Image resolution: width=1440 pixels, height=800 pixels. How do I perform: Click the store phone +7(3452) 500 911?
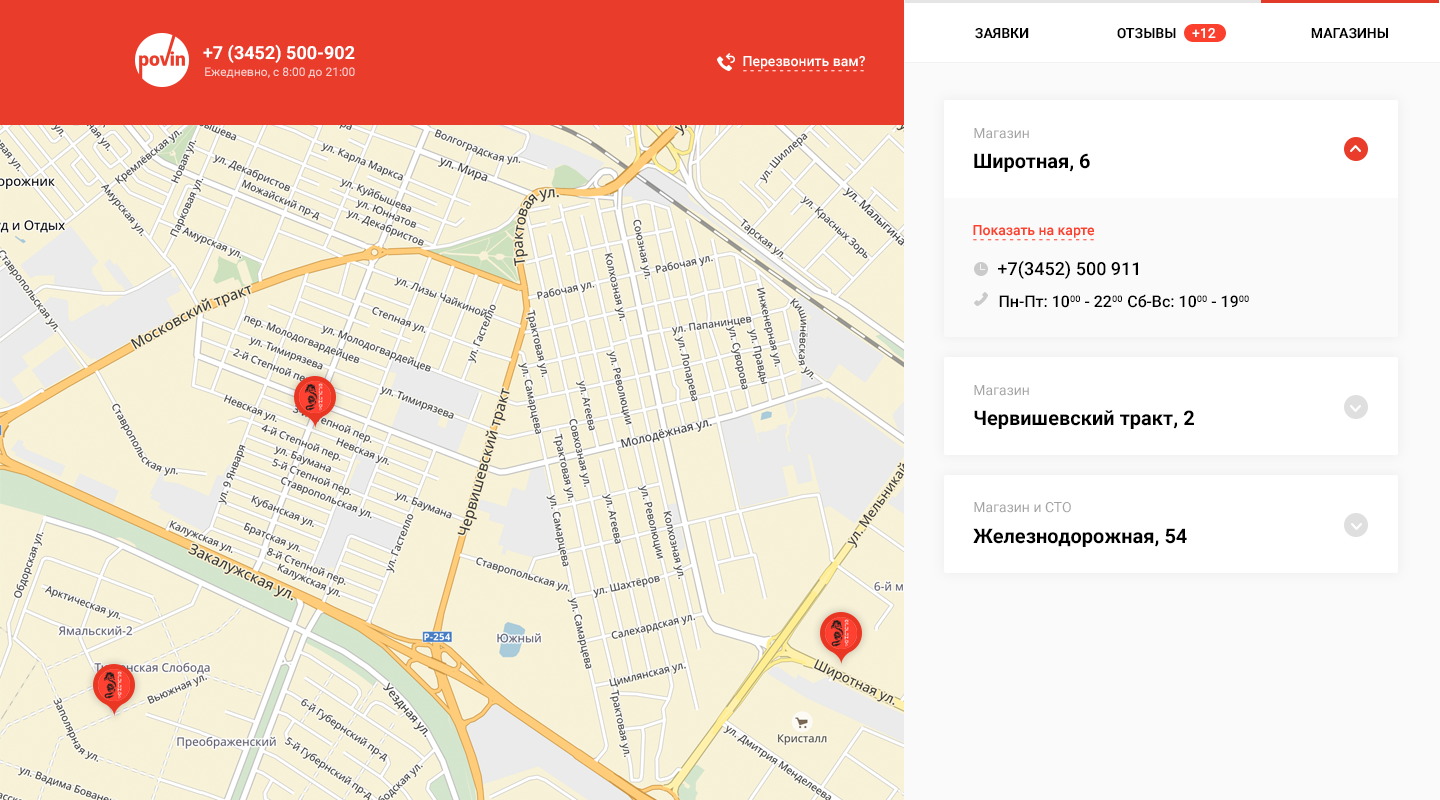click(x=1069, y=269)
